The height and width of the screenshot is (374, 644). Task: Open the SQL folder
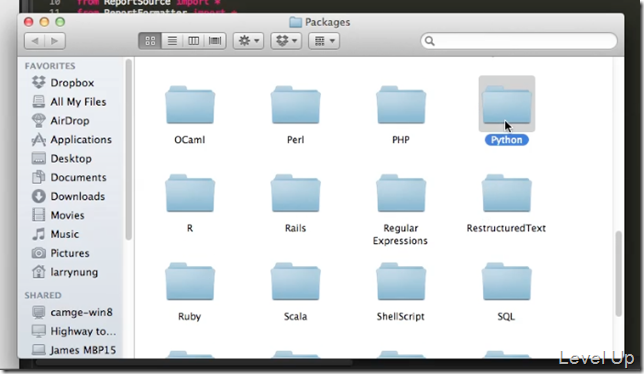[506, 282]
